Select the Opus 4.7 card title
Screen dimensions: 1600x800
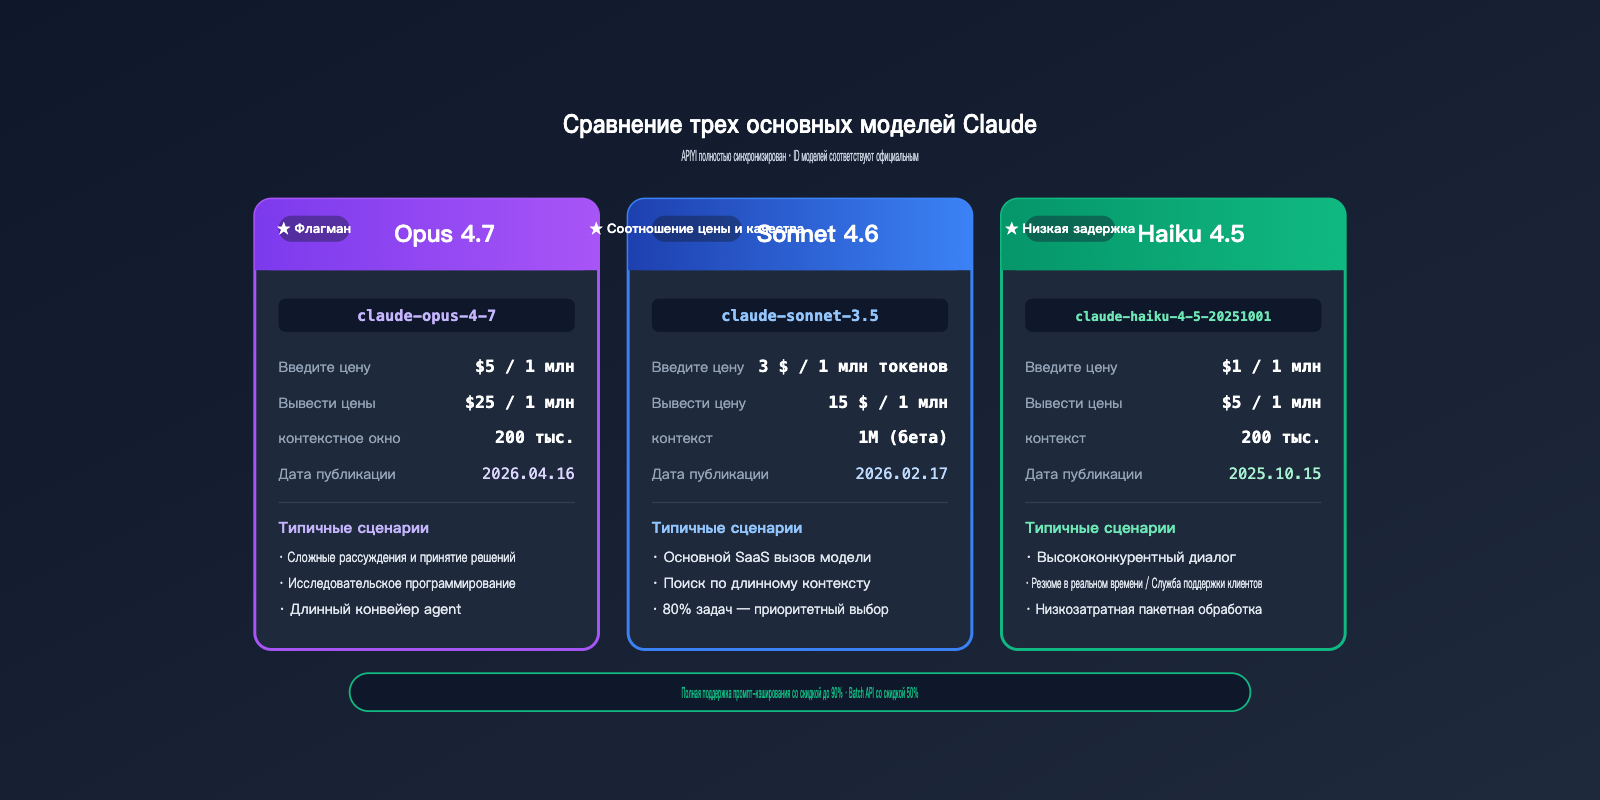pyautogui.click(x=444, y=234)
